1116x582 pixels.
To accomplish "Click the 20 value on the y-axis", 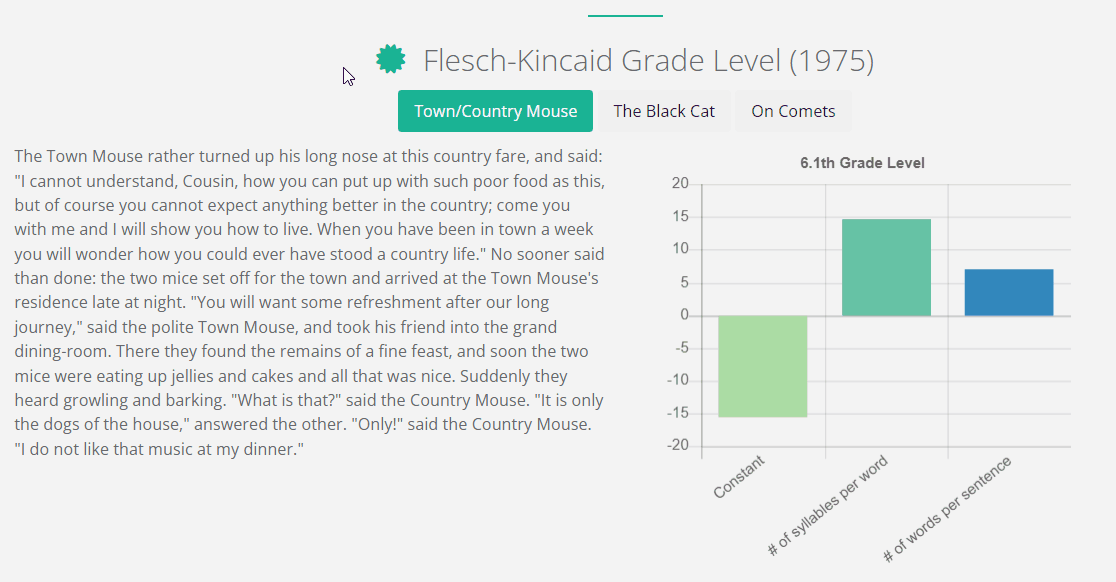I will pos(680,184).
